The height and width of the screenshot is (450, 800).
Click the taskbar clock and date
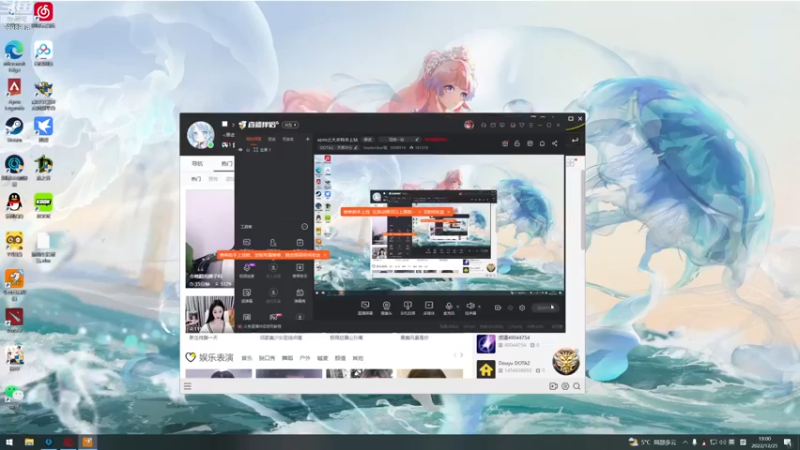(764, 442)
